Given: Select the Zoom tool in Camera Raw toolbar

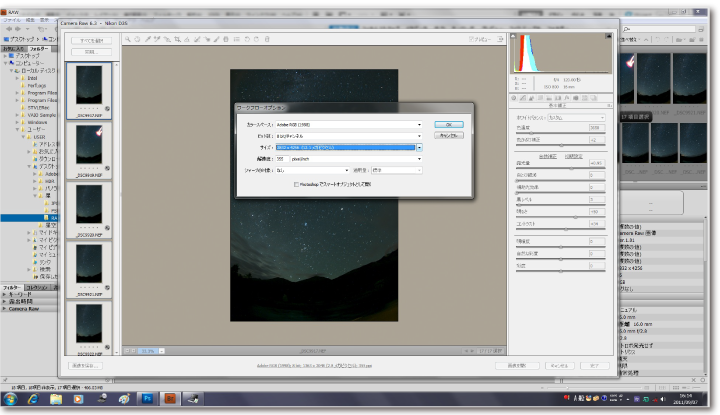Looking at the screenshot, I should click(128, 39).
